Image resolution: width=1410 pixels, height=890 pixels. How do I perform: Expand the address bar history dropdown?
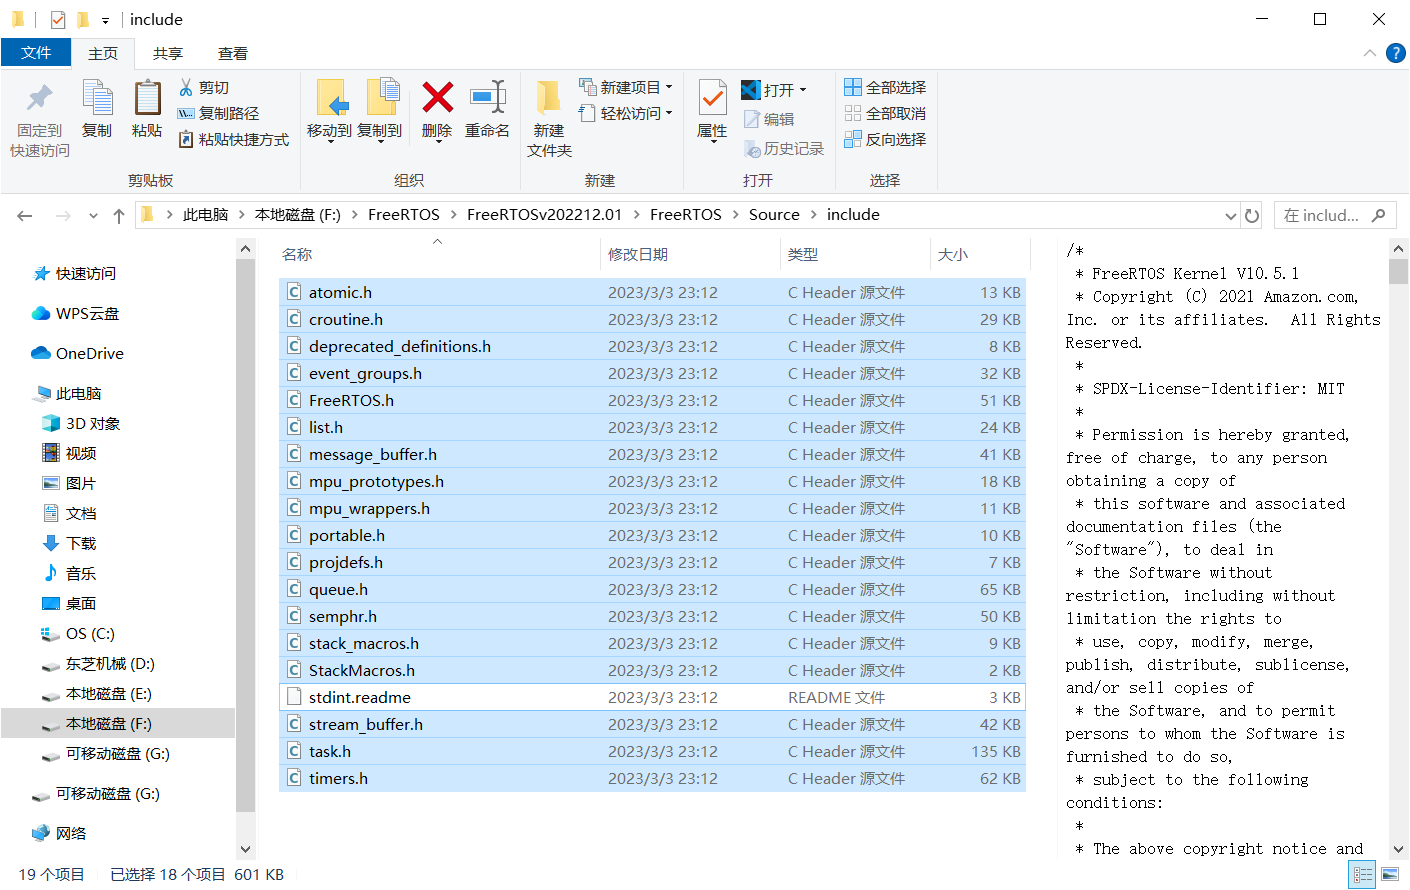pos(1231,215)
